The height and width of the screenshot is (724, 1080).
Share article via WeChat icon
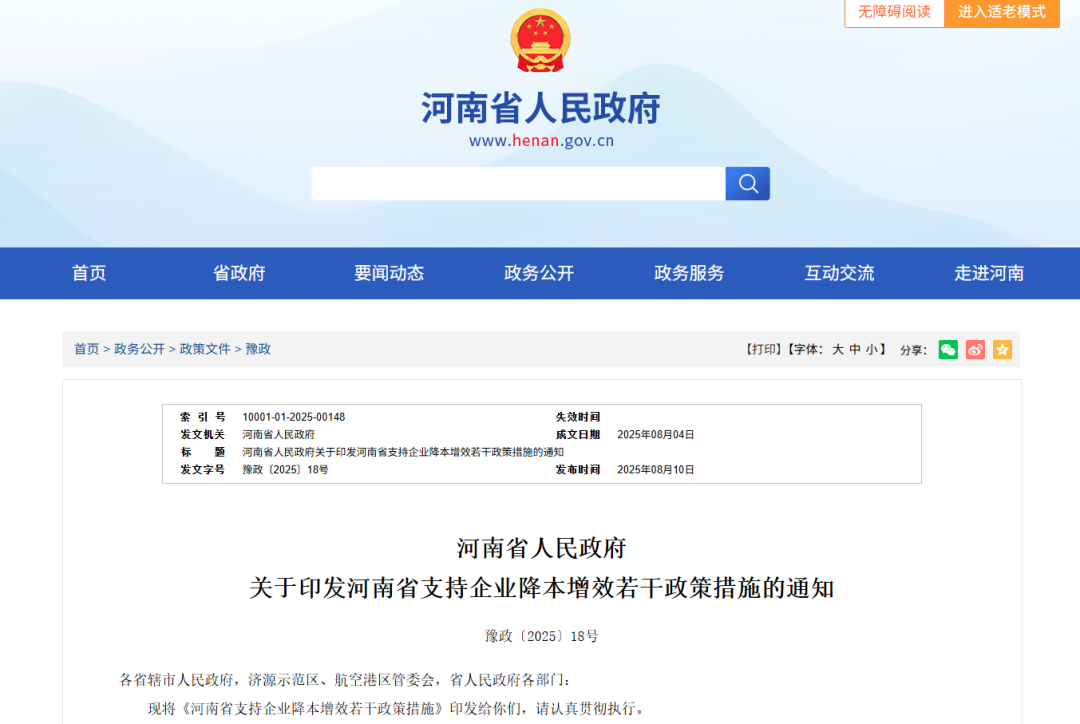coord(947,350)
